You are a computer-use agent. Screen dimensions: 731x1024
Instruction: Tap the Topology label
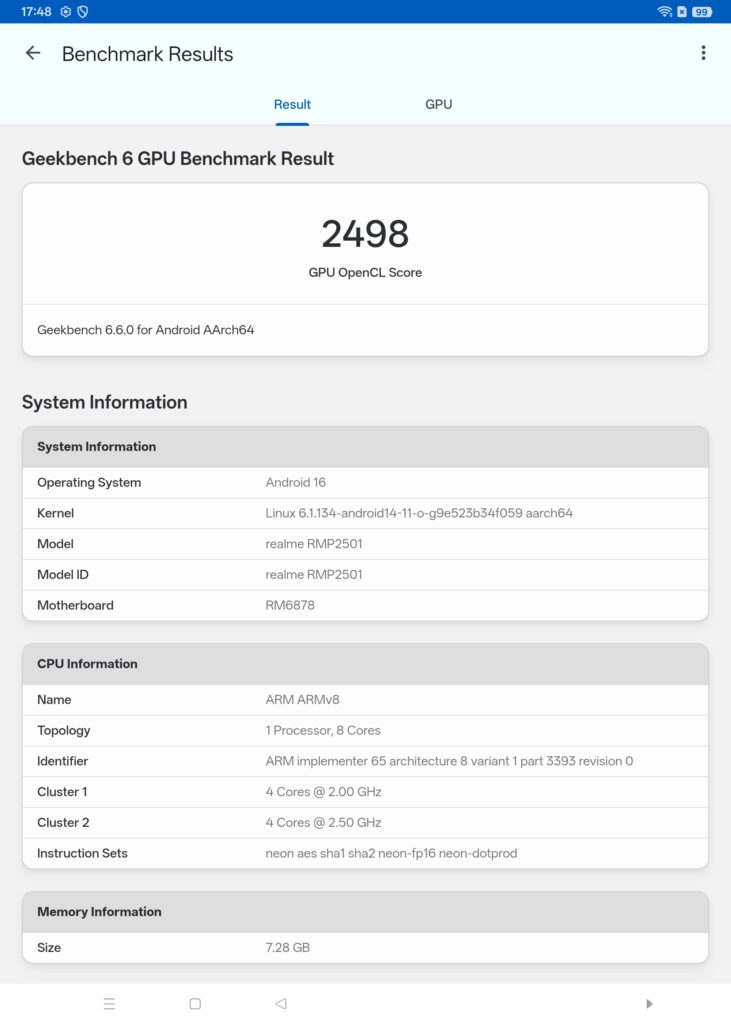(x=63, y=730)
